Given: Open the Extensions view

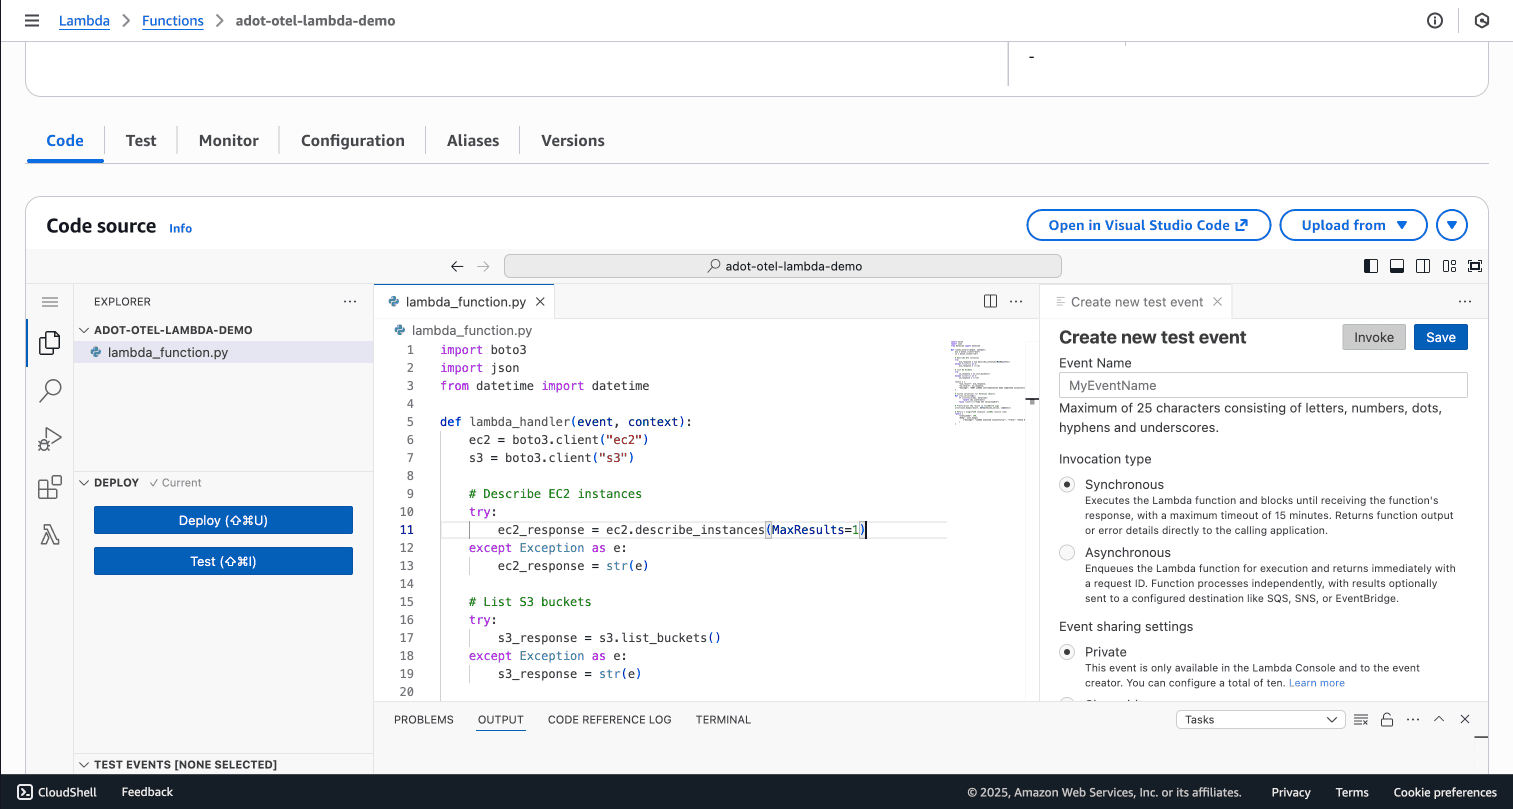Looking at the screenshot, I should click(x=49, y=487).
